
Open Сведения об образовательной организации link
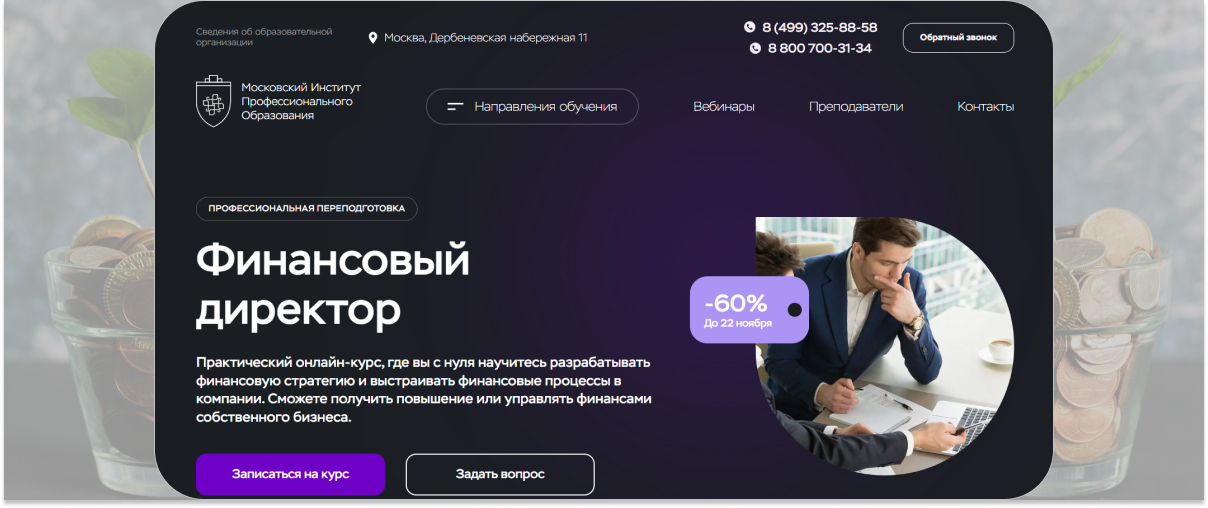point(264,38)
